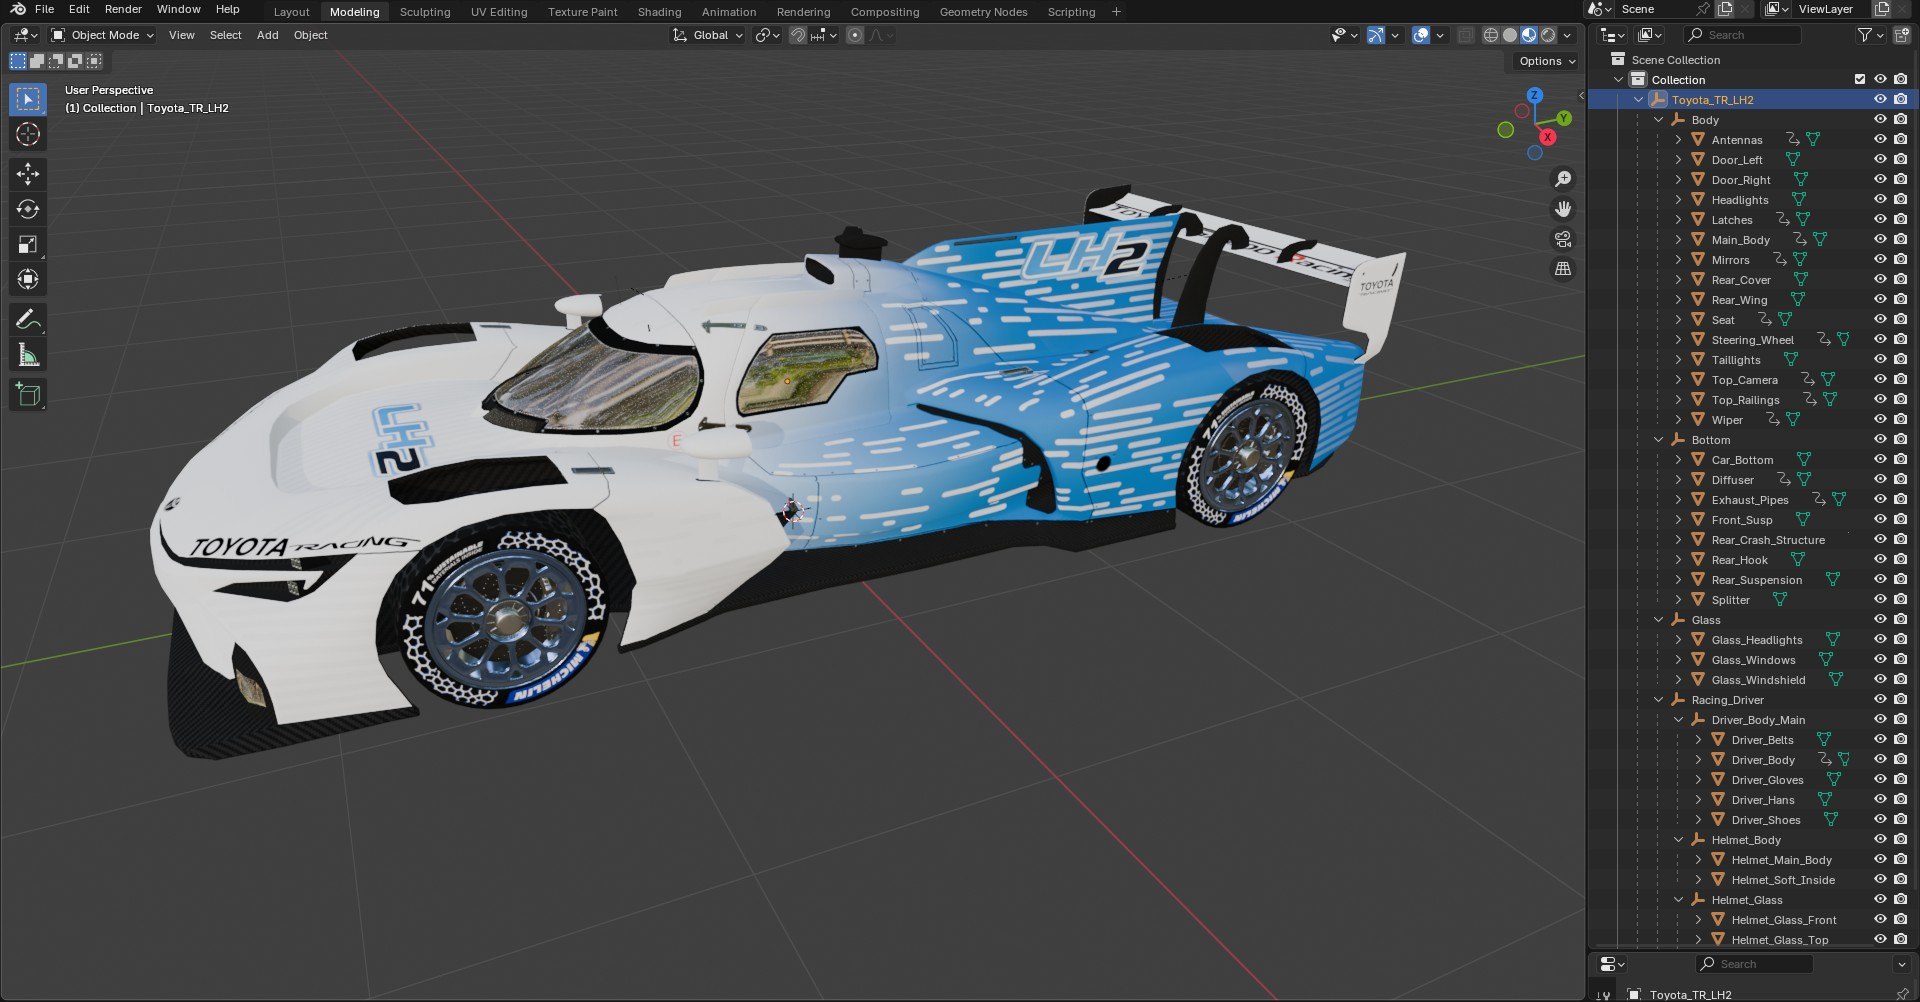Click the blue Z axis gizmo ball

point(1535,95)
